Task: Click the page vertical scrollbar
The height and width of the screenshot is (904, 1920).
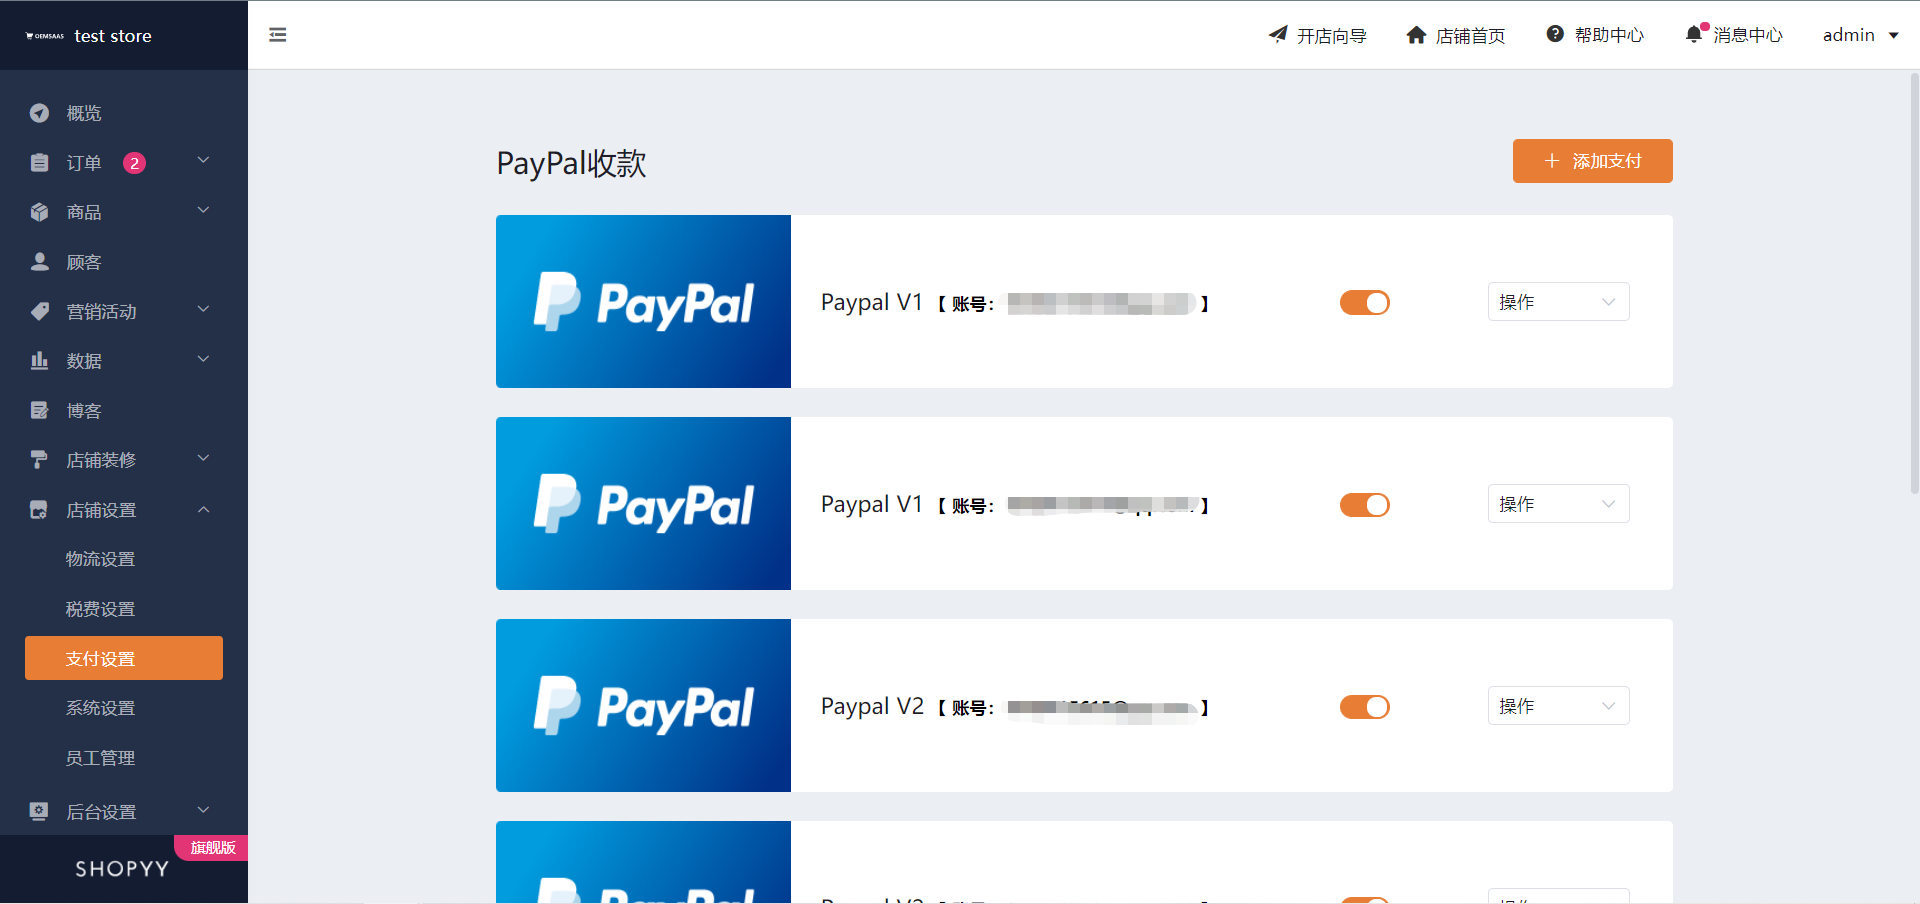Action: point(1914,283)
